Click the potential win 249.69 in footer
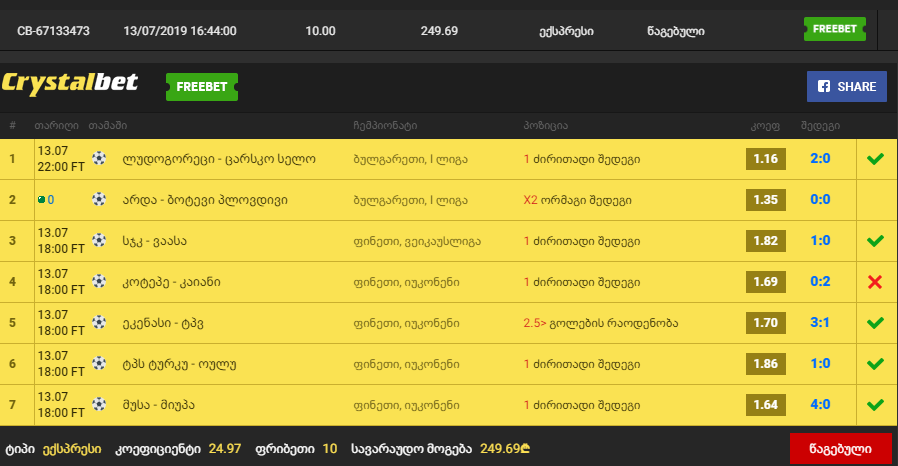The width and height of the screenshot is (898, 466). pos(505,449)
